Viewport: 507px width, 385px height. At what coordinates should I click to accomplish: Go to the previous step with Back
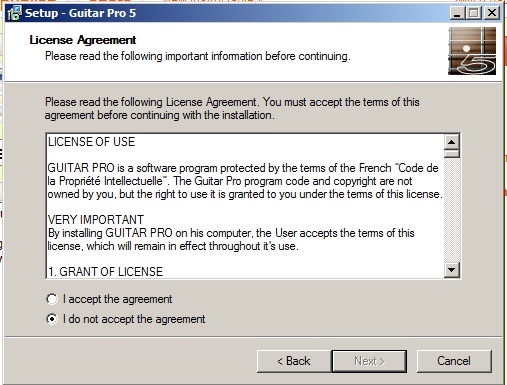[294, 361]
